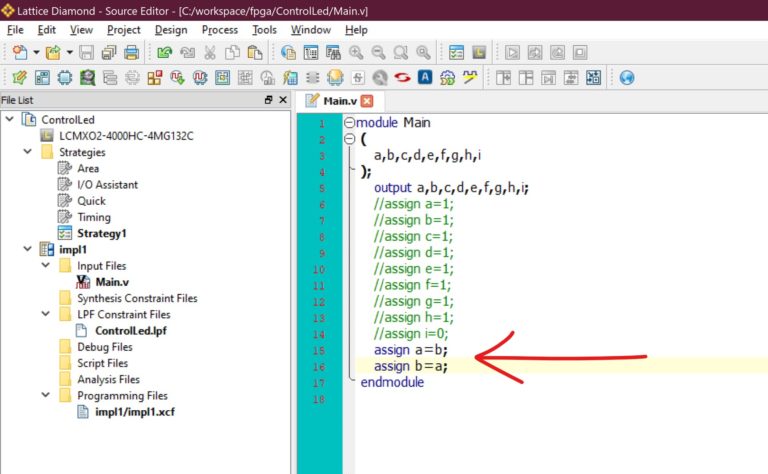
Task: Toggle the fold marker on line 2
Action: point(349,139)
